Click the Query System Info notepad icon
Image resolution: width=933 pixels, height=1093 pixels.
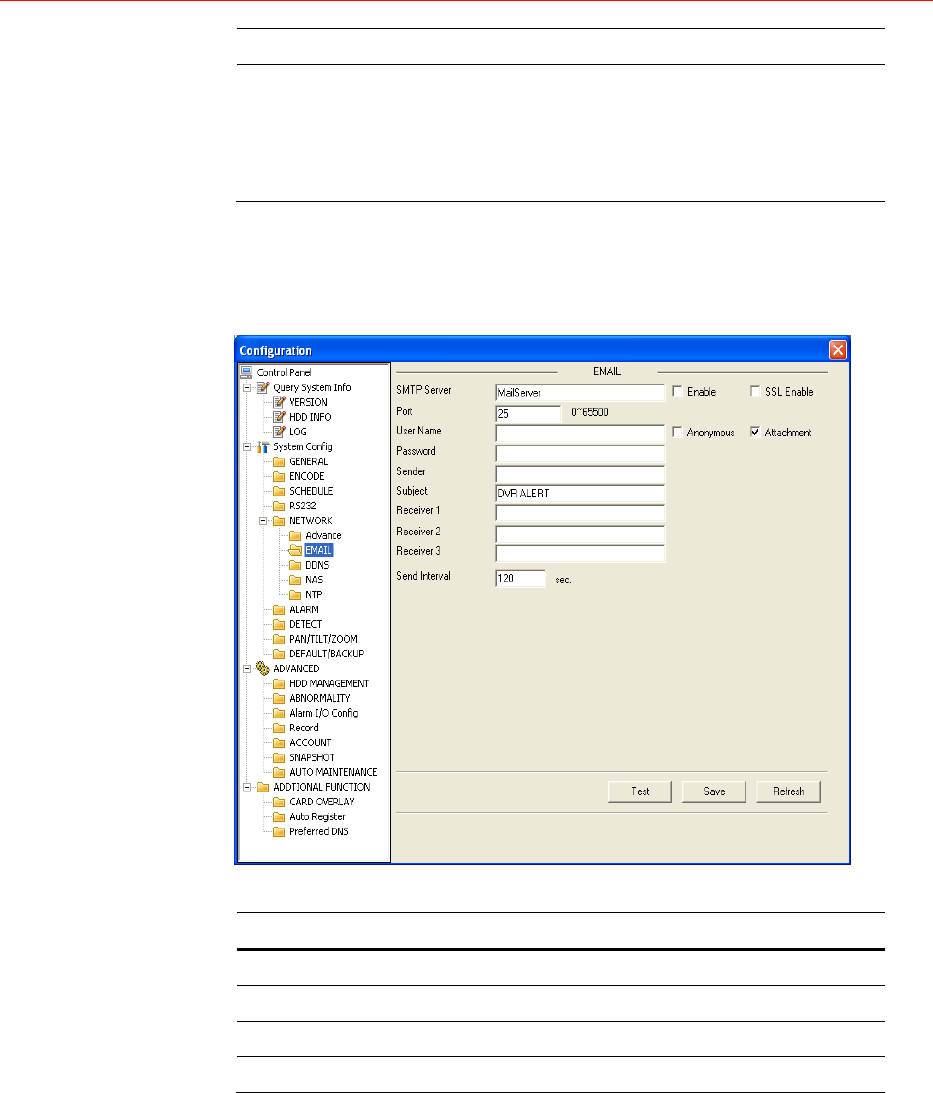tap(263, 388)
